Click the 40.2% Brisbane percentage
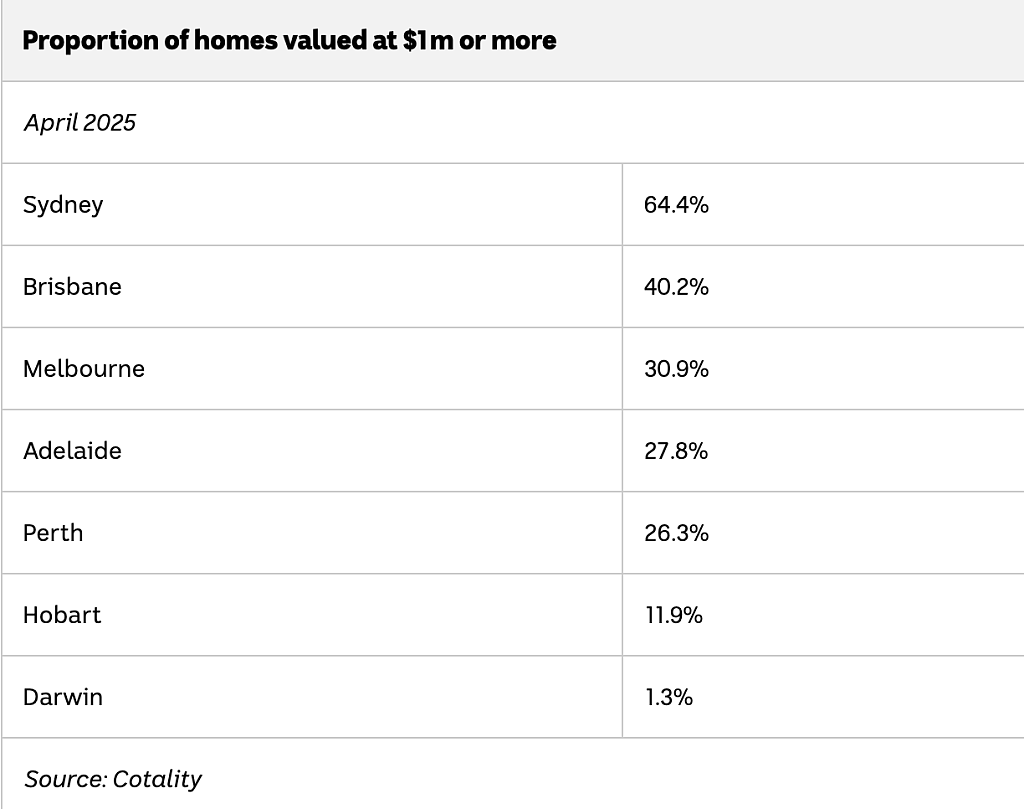The image size is (1024, 809). 676,287
